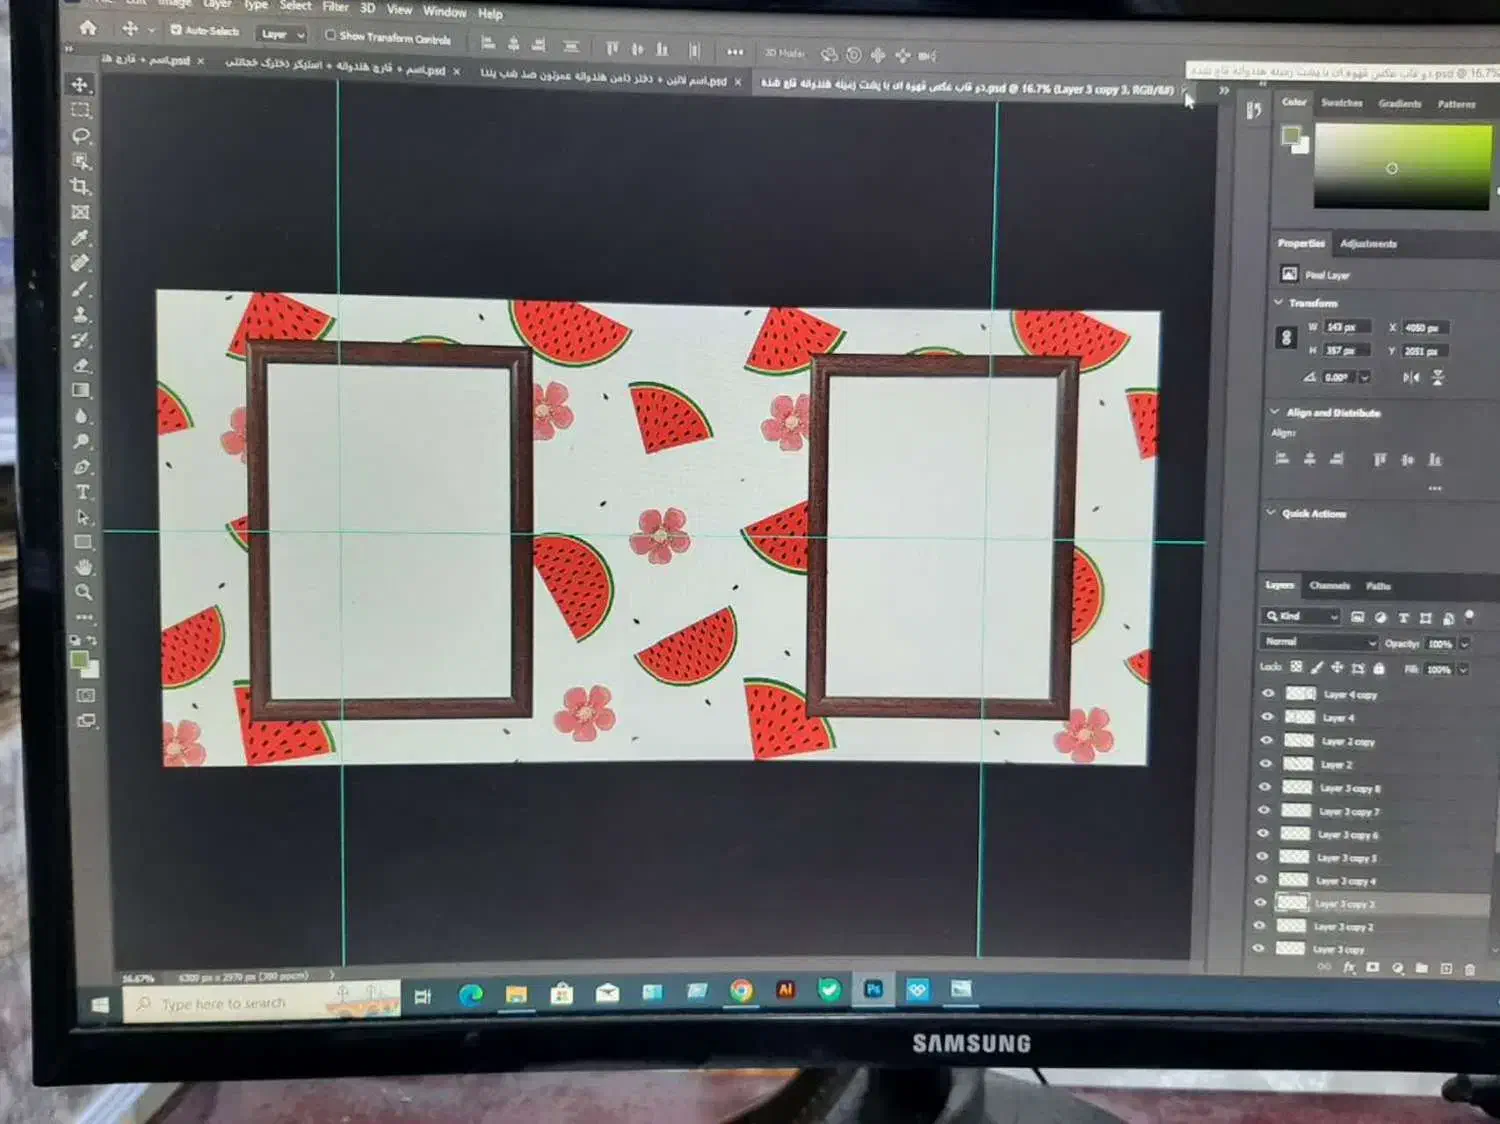Viewport: 1500px width, 1124px height.
Task: Open the Filter menu
Action: (335, 7)
